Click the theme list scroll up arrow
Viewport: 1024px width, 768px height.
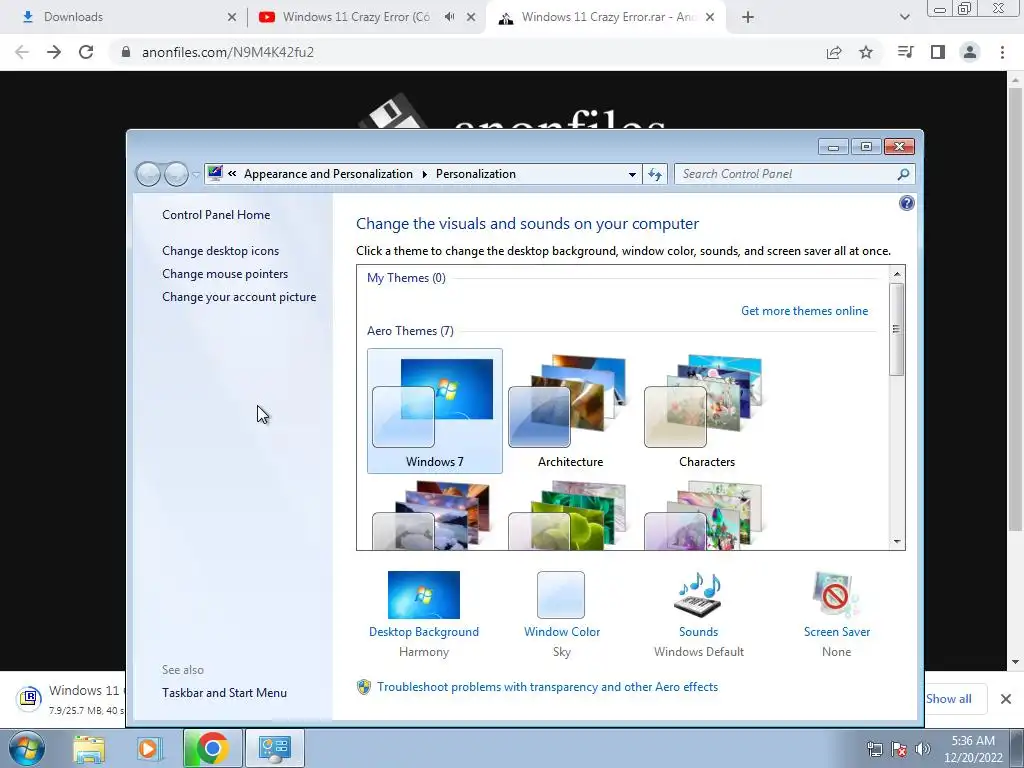pyautogui.click(x=897, y=274)
